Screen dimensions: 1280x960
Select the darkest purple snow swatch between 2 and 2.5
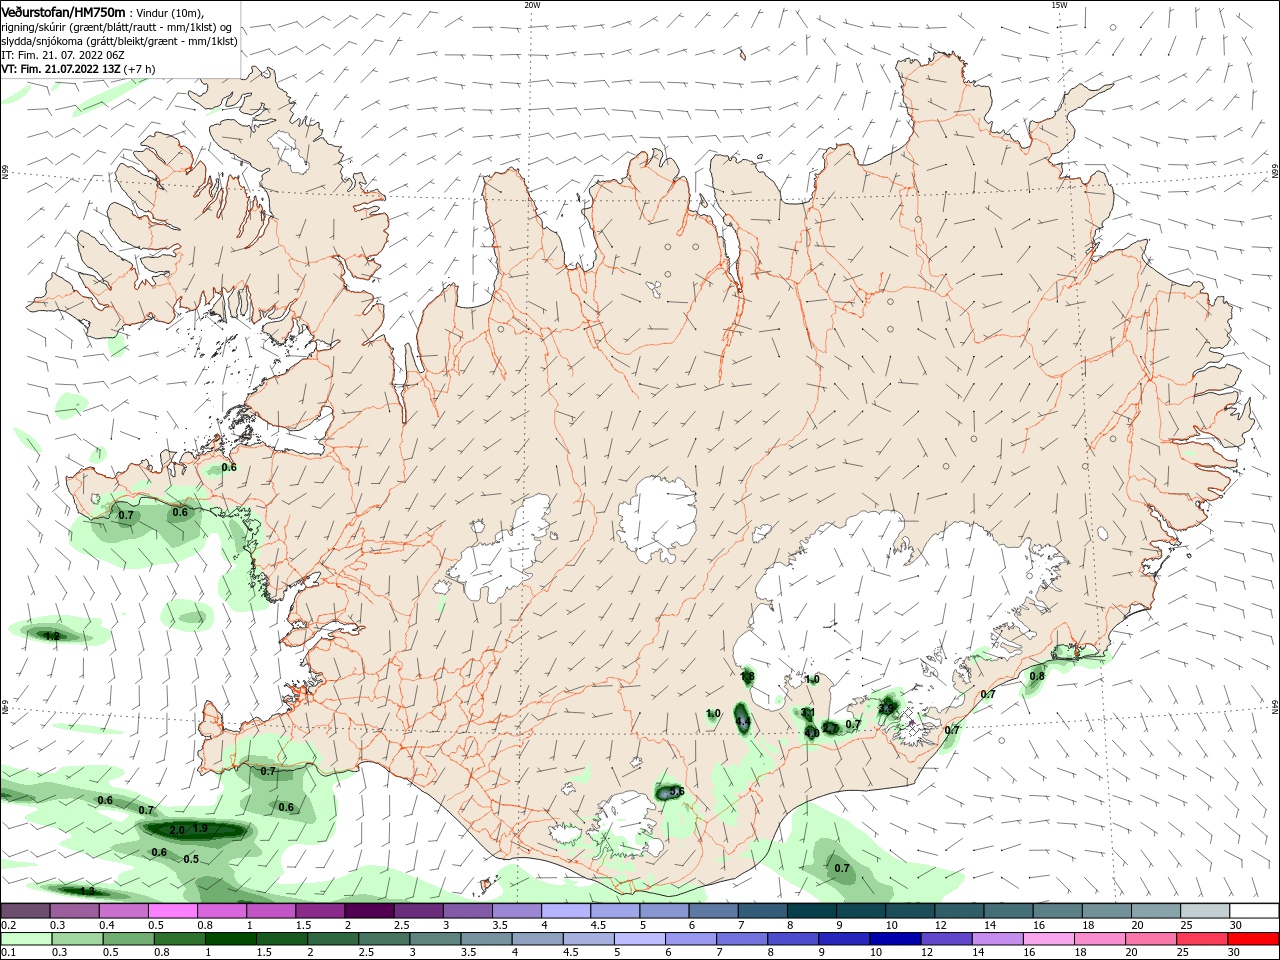[370, 911]
